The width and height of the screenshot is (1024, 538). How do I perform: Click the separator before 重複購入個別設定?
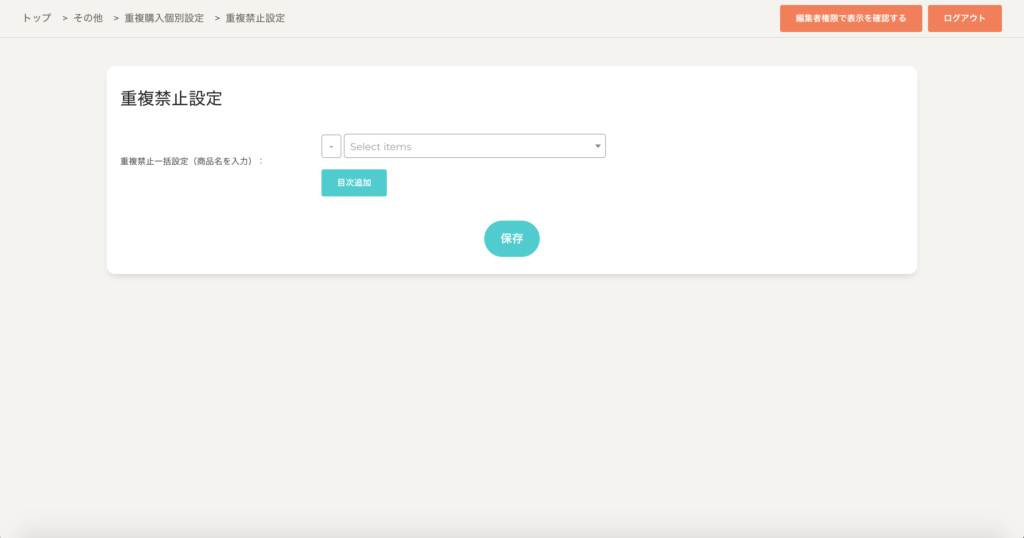pos(116,18)
